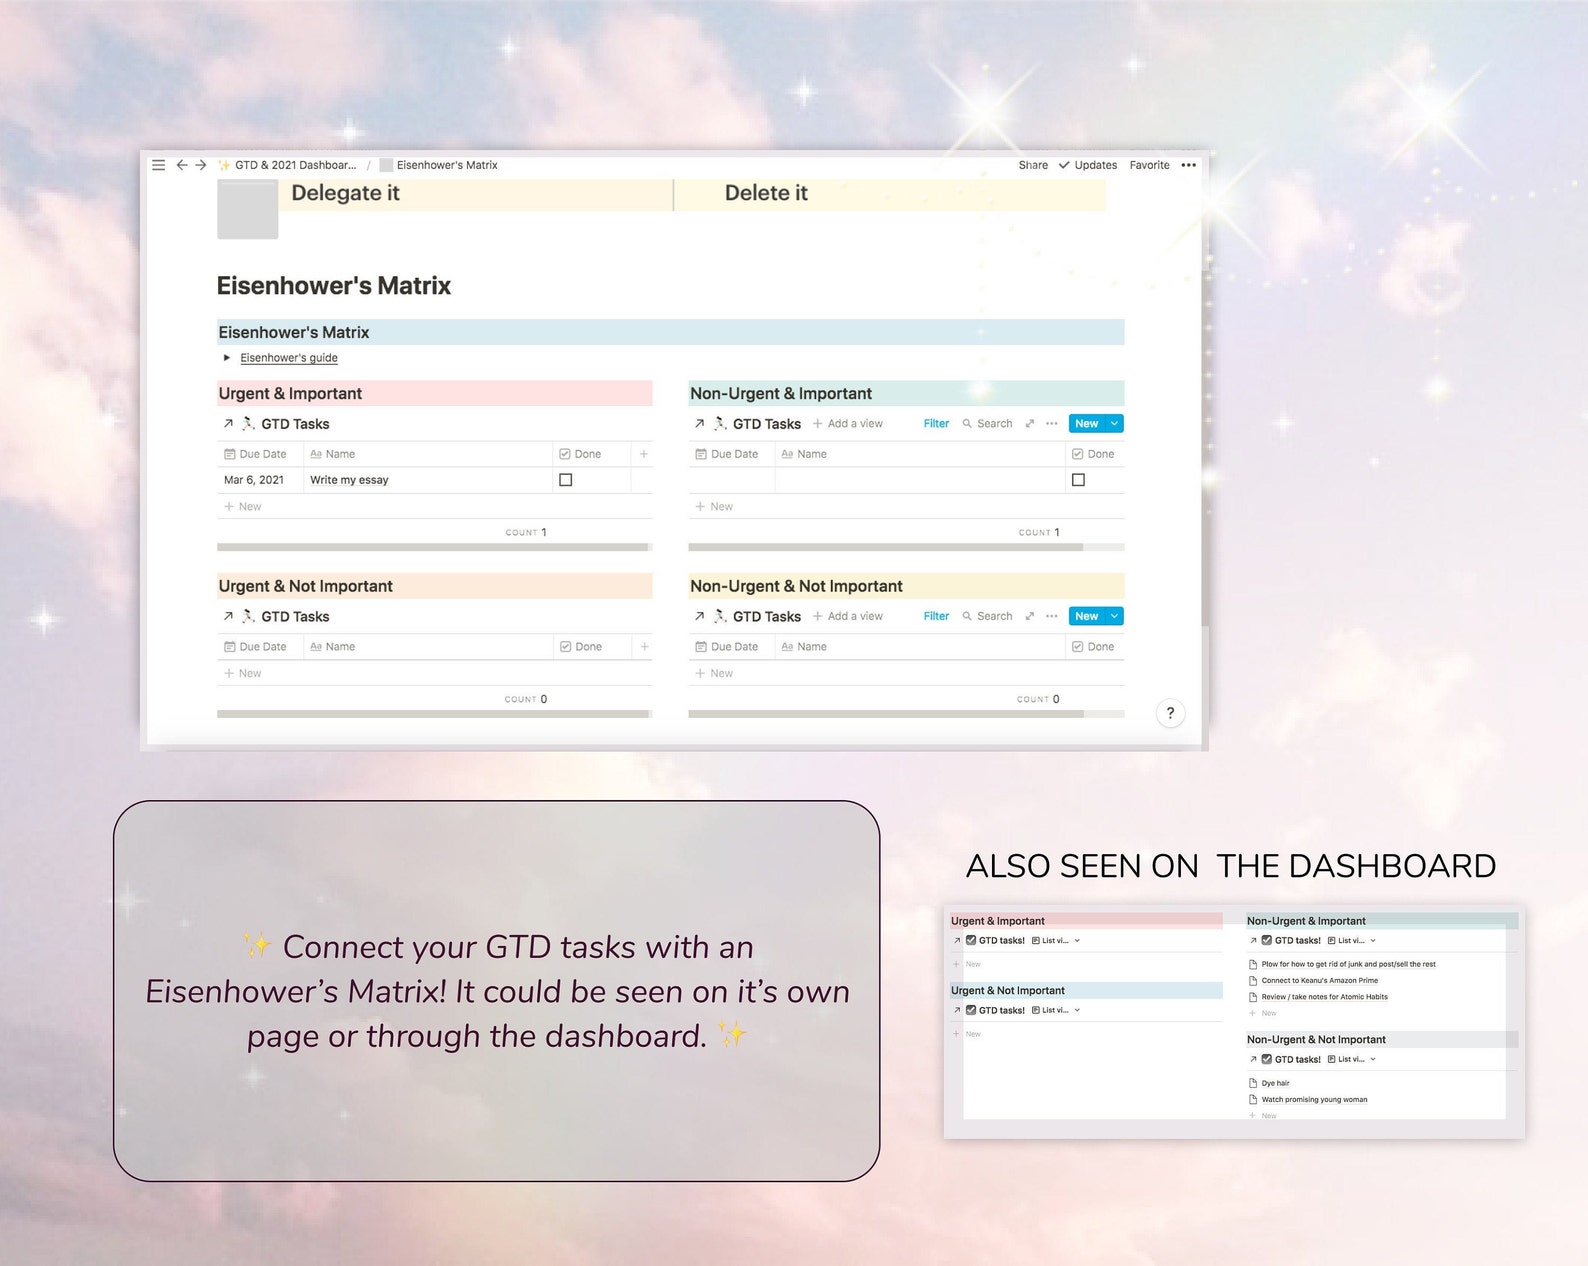This screenshot has height=1266, width=1588.
Task: Open Updates in the top bar
Action: tap(1088, 165)
